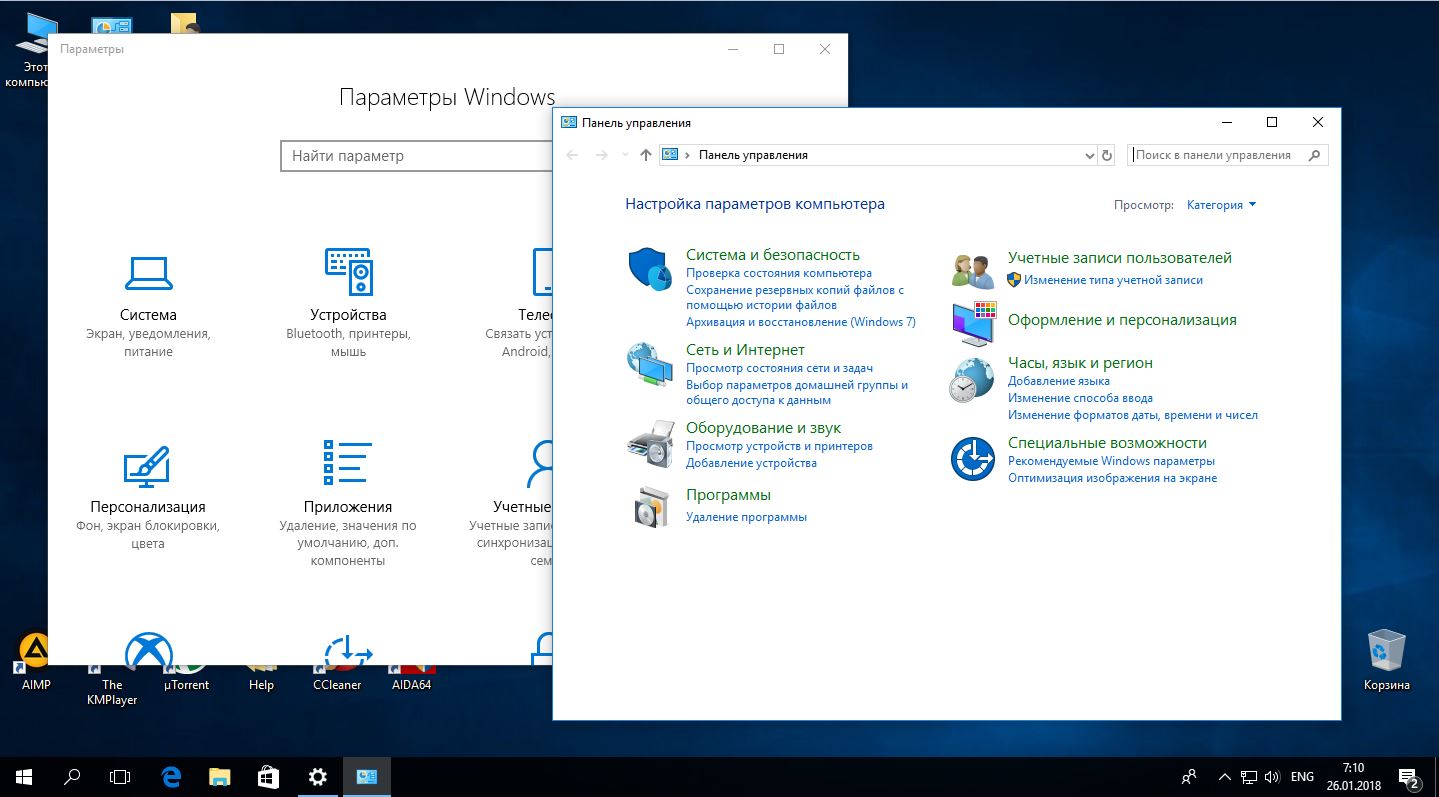
Task: Open the Добавление языка link
Action: click(x=1058, y=381)
